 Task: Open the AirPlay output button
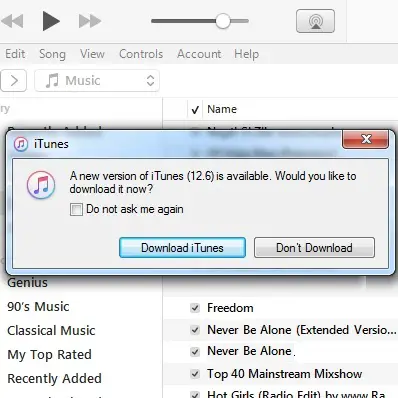point(315,21)
